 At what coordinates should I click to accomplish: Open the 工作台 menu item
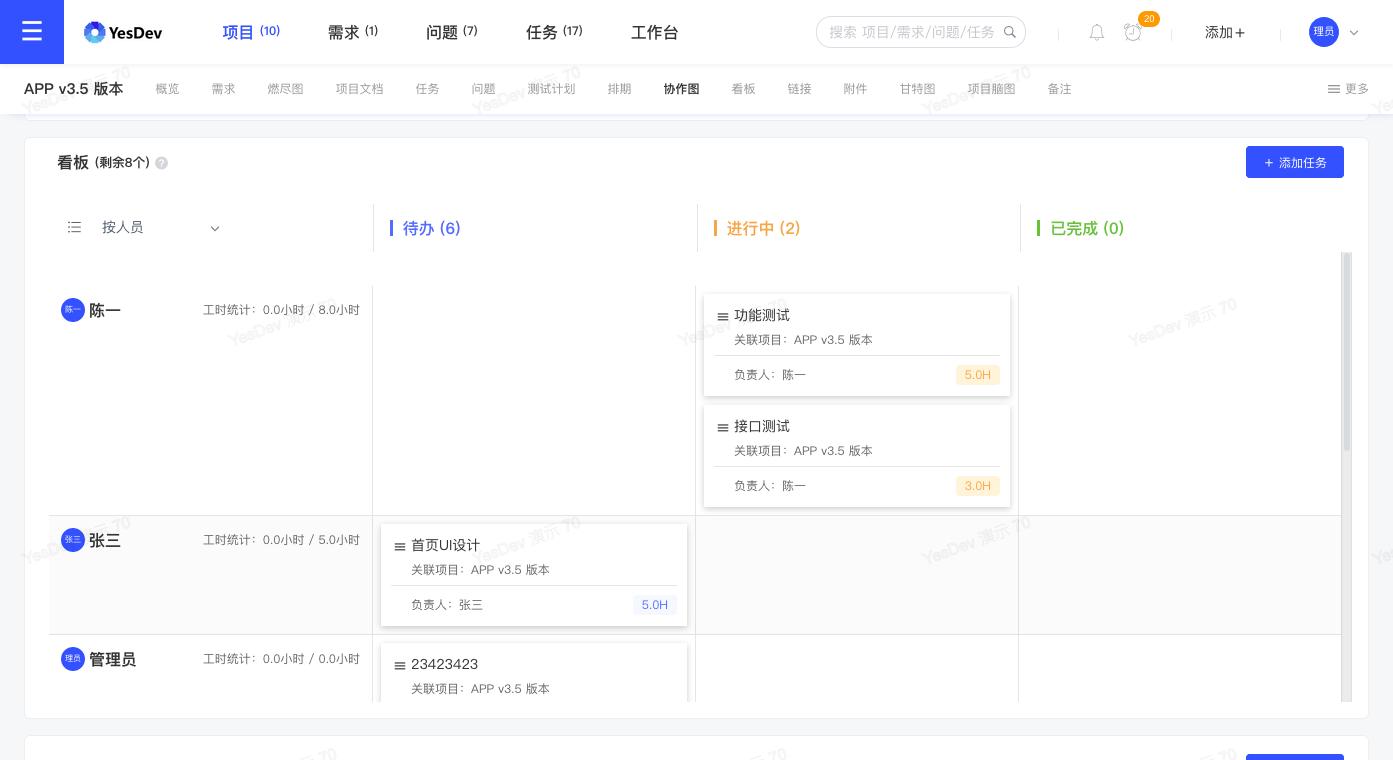point(654,32)
